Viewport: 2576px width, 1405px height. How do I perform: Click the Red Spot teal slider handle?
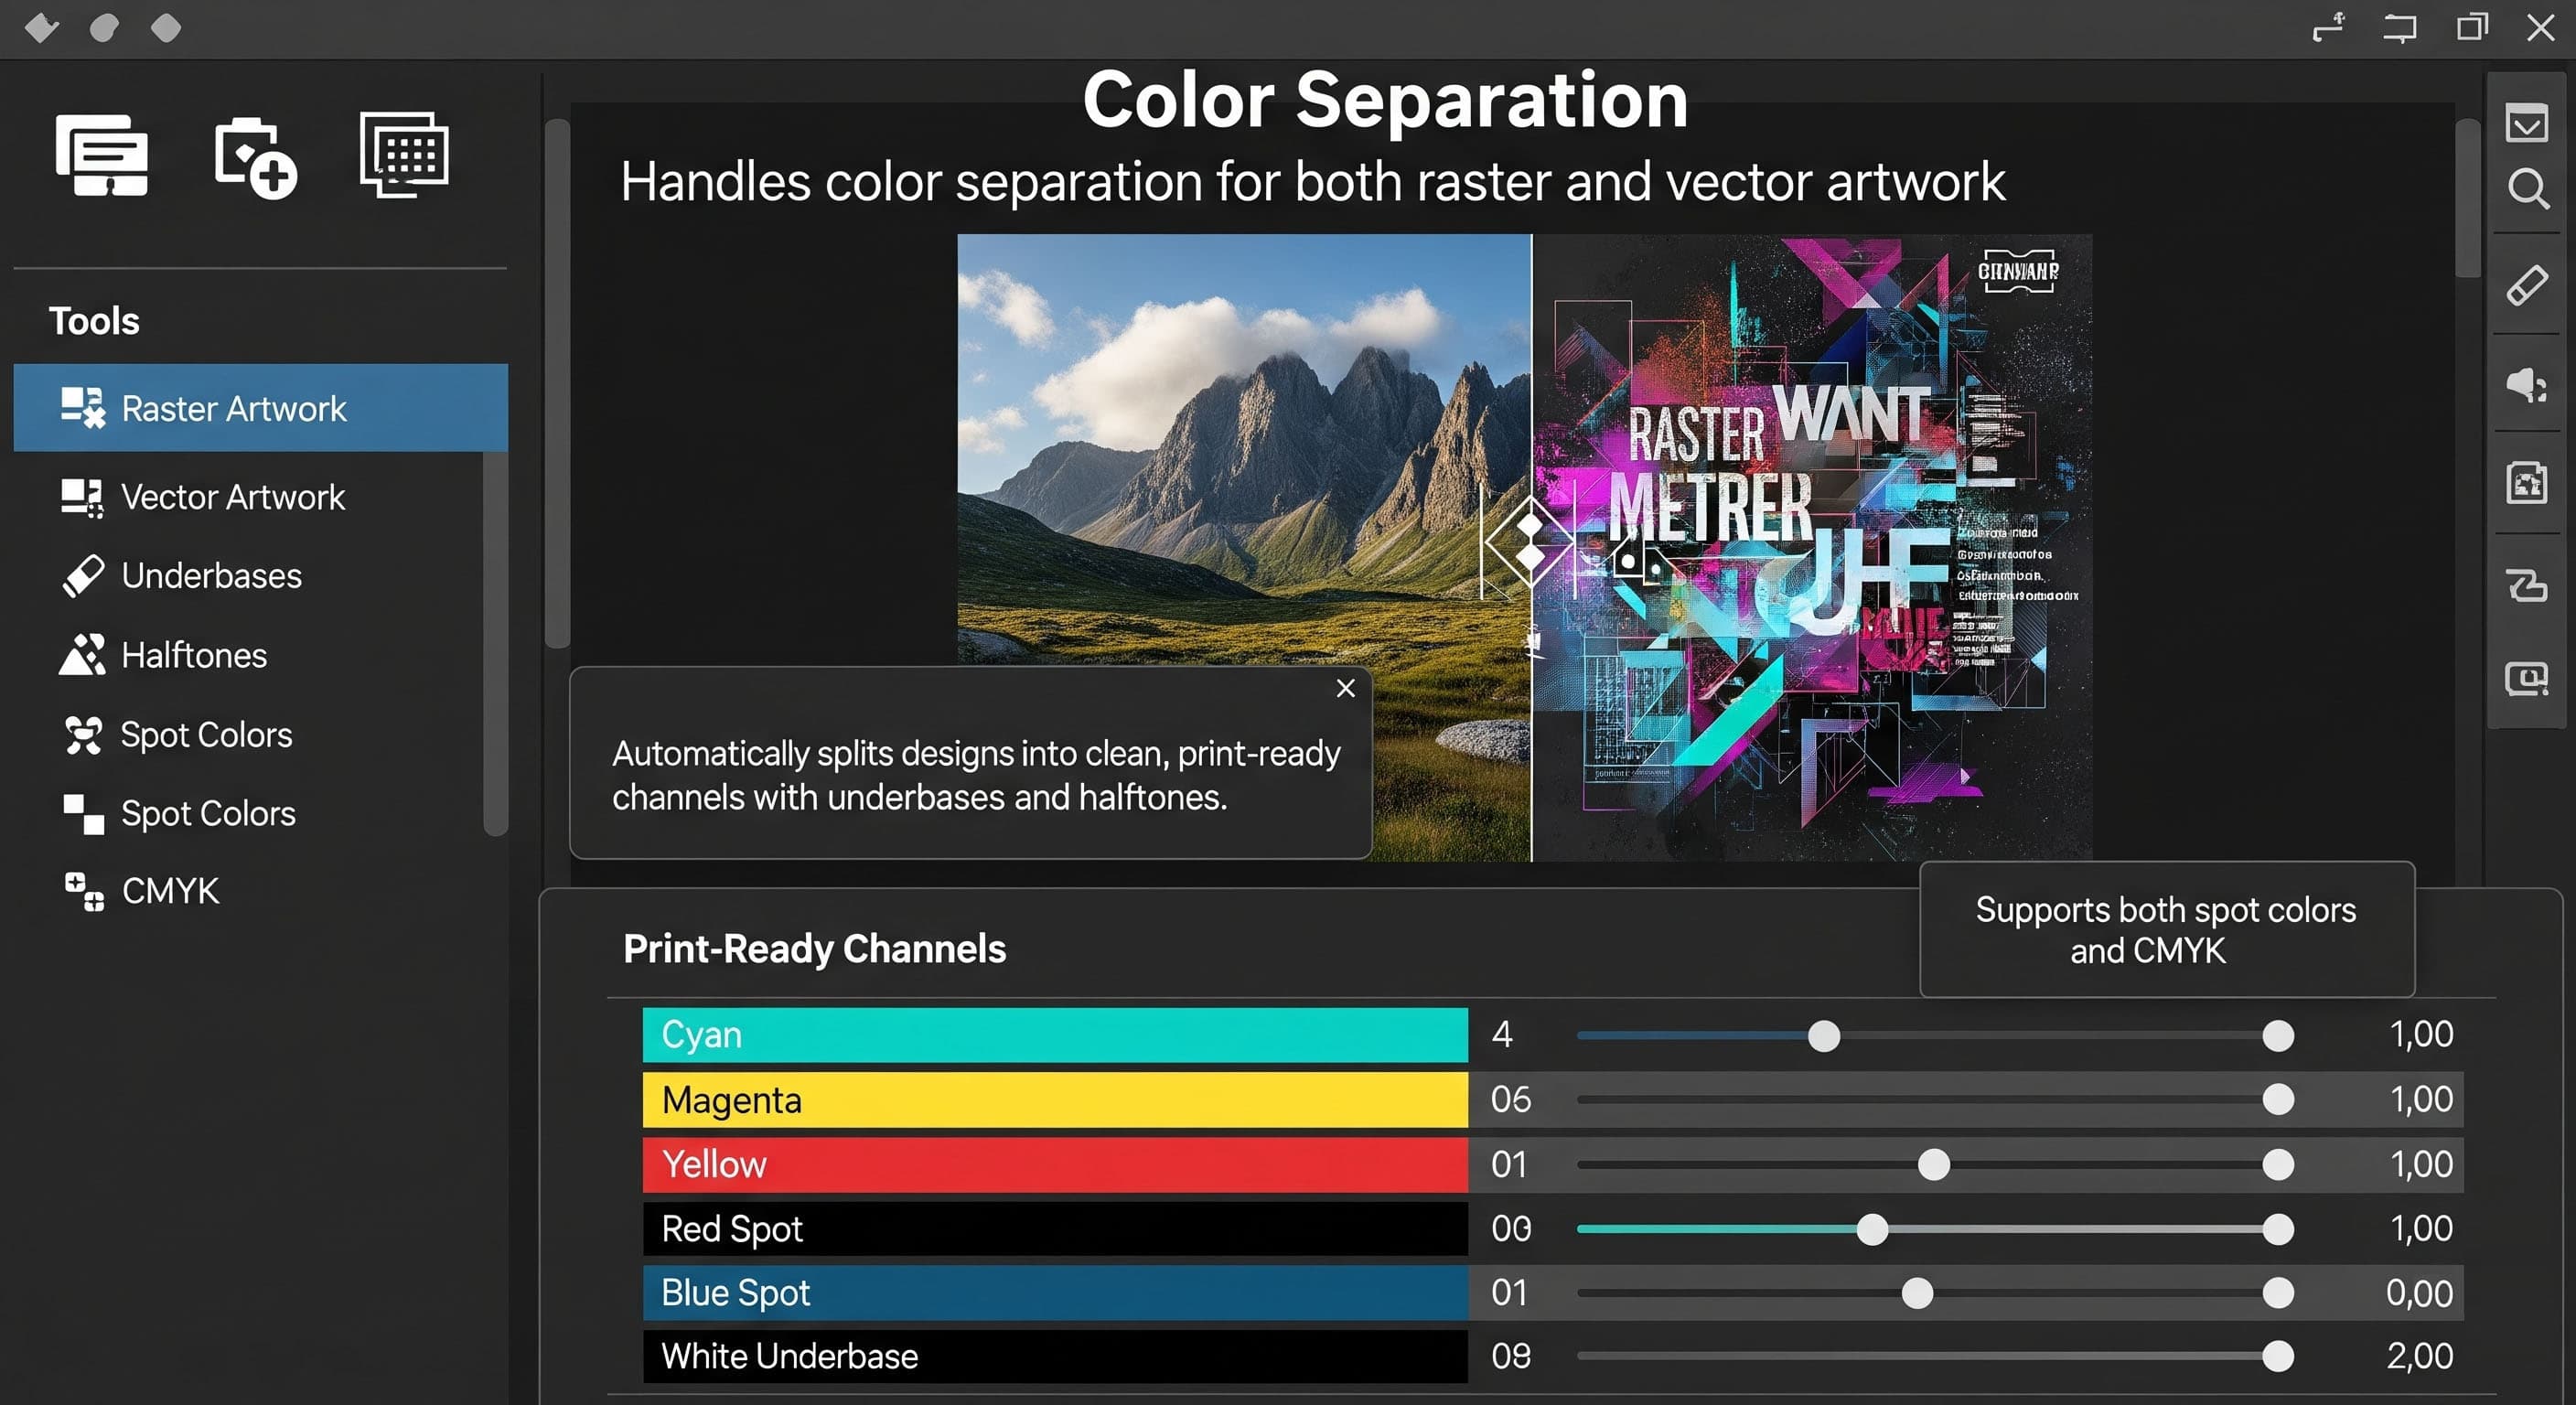[1872, 1229]
